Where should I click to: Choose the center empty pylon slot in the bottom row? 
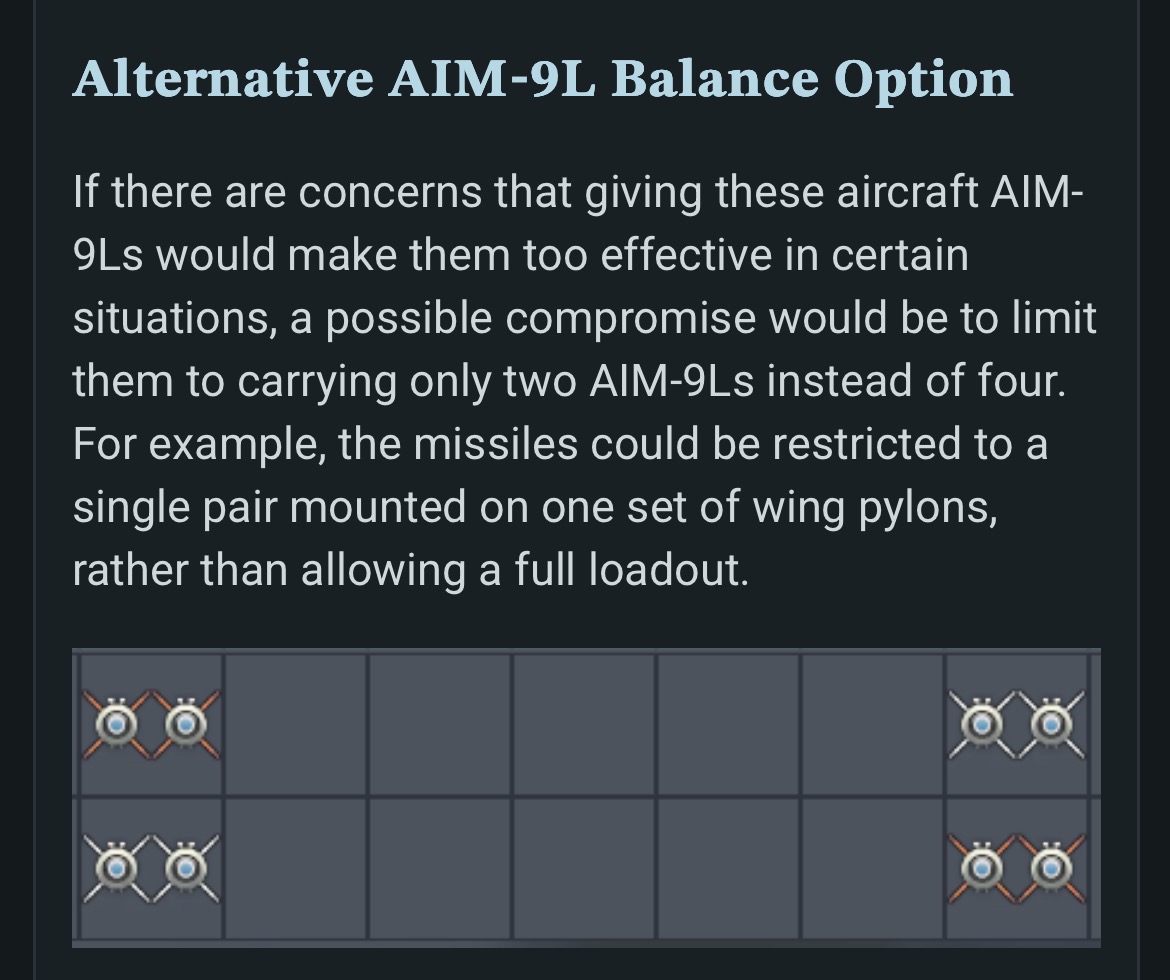584,869
